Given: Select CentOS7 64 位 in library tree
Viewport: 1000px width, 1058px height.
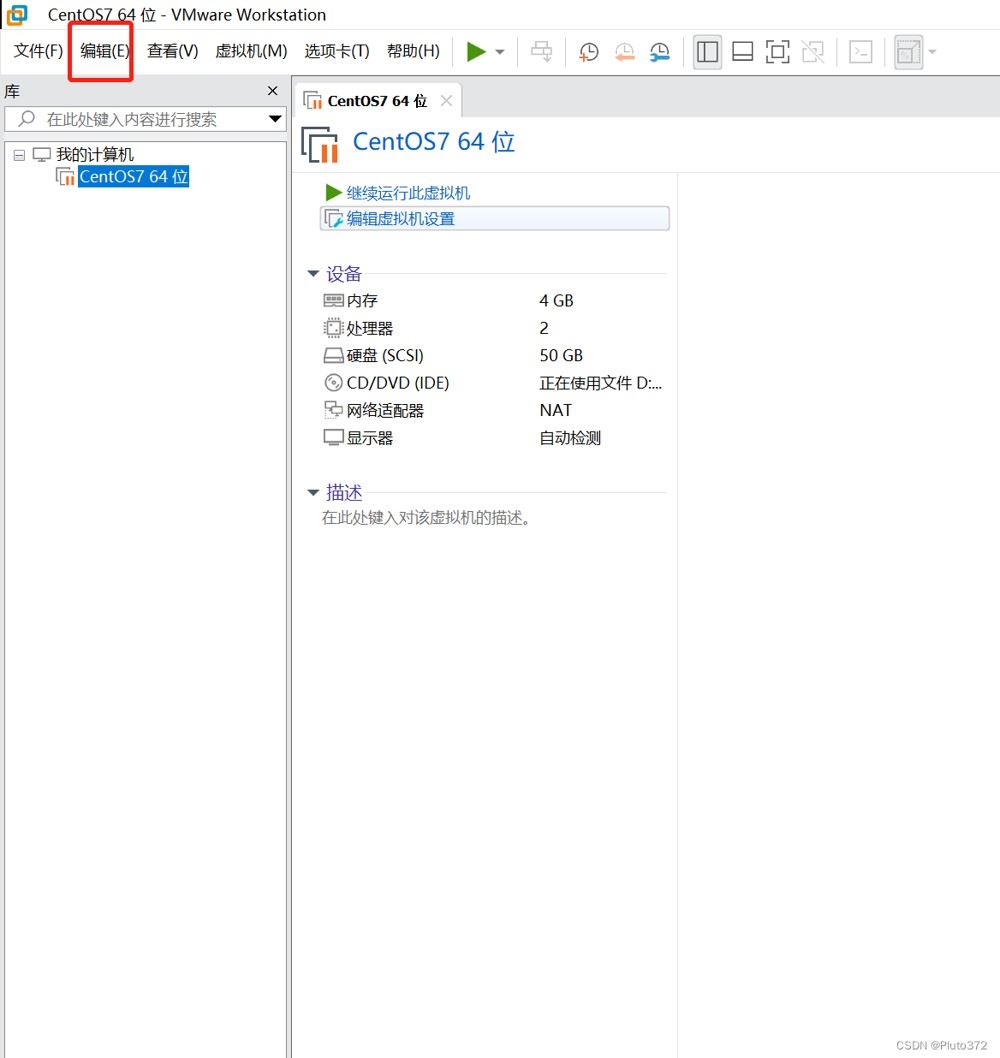Looking at the screenshot, I should [134, 177].
